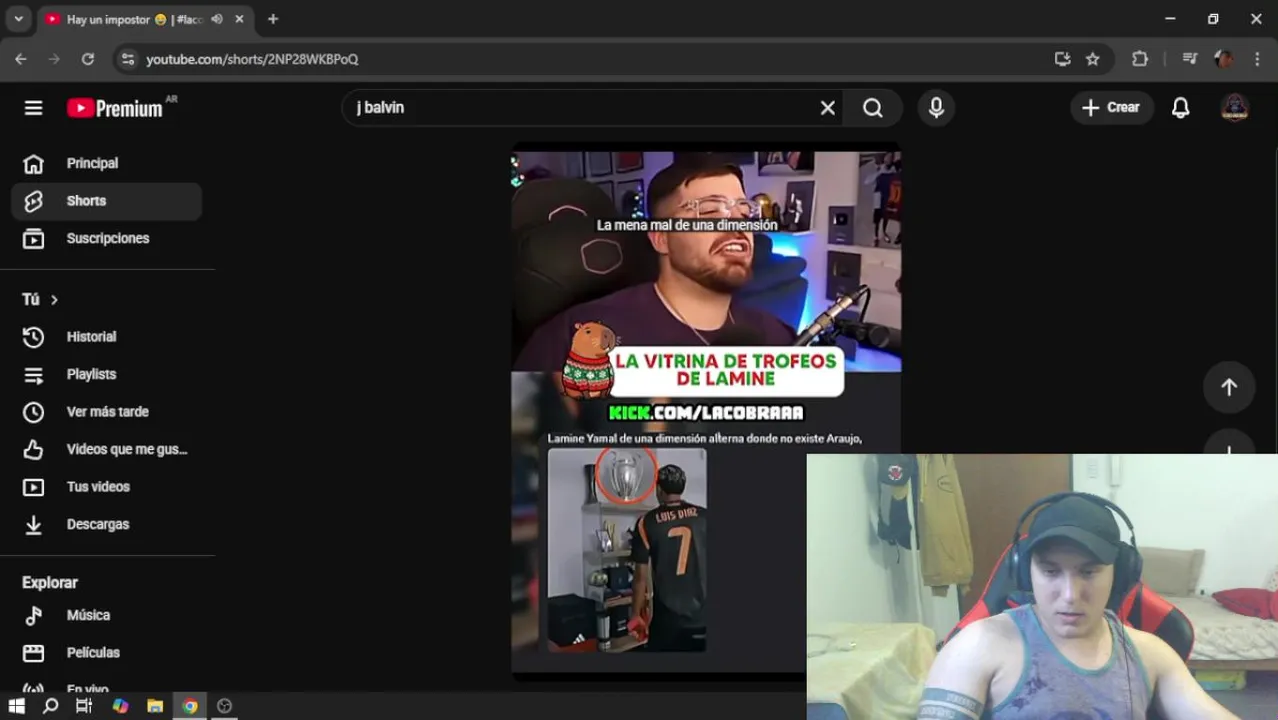Go back in browser
The image size is (1278, 720).
click(x=21, y=59)
